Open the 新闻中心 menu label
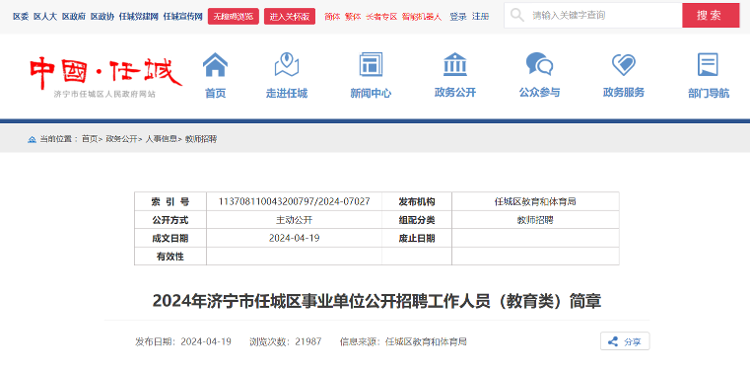The image size is (750, 371). click(x=371, y=93)
